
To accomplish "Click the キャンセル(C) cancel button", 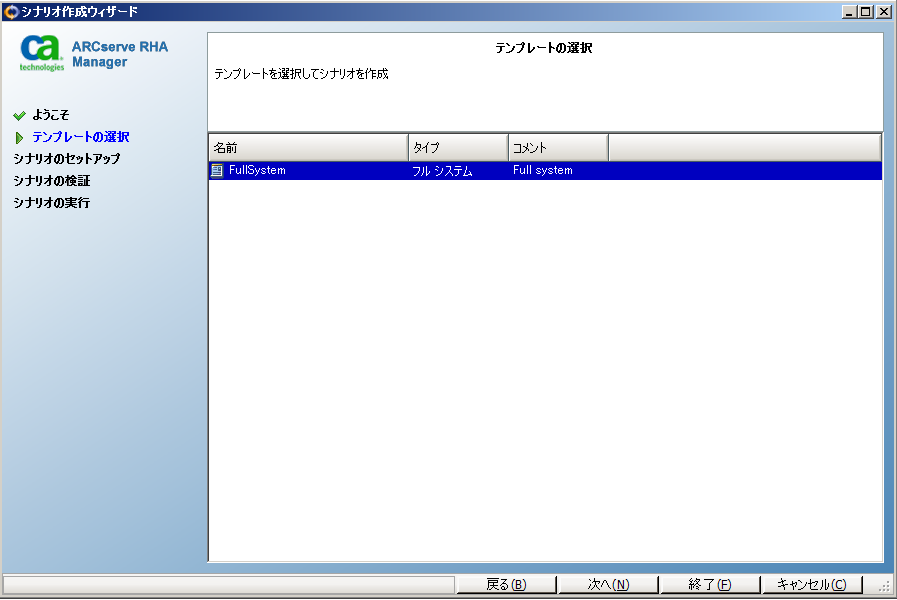I will click(812, 585).
